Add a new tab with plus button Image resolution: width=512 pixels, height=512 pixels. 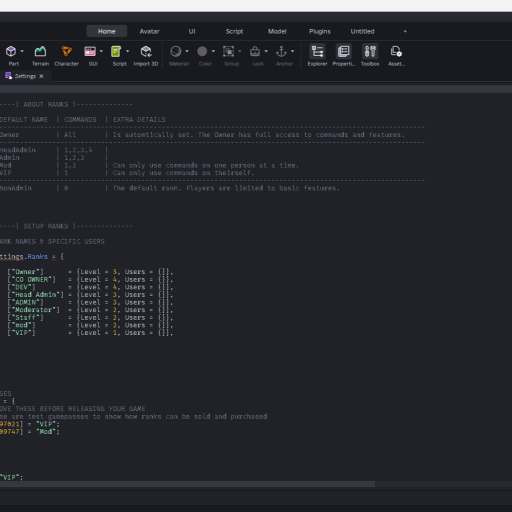(405, 31)
